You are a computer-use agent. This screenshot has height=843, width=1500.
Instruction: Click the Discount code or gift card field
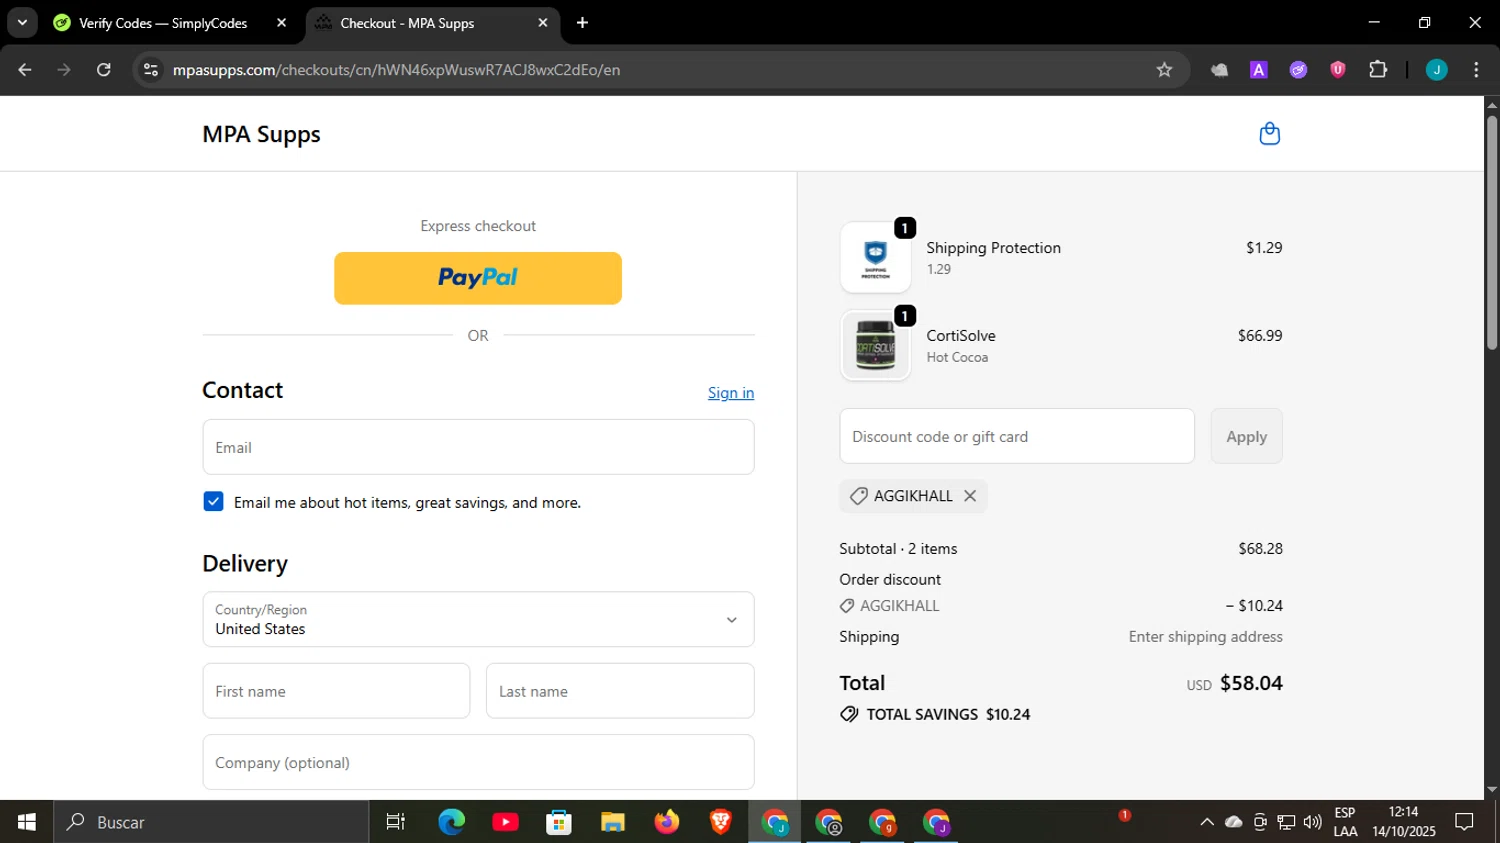click(1017, 436)
